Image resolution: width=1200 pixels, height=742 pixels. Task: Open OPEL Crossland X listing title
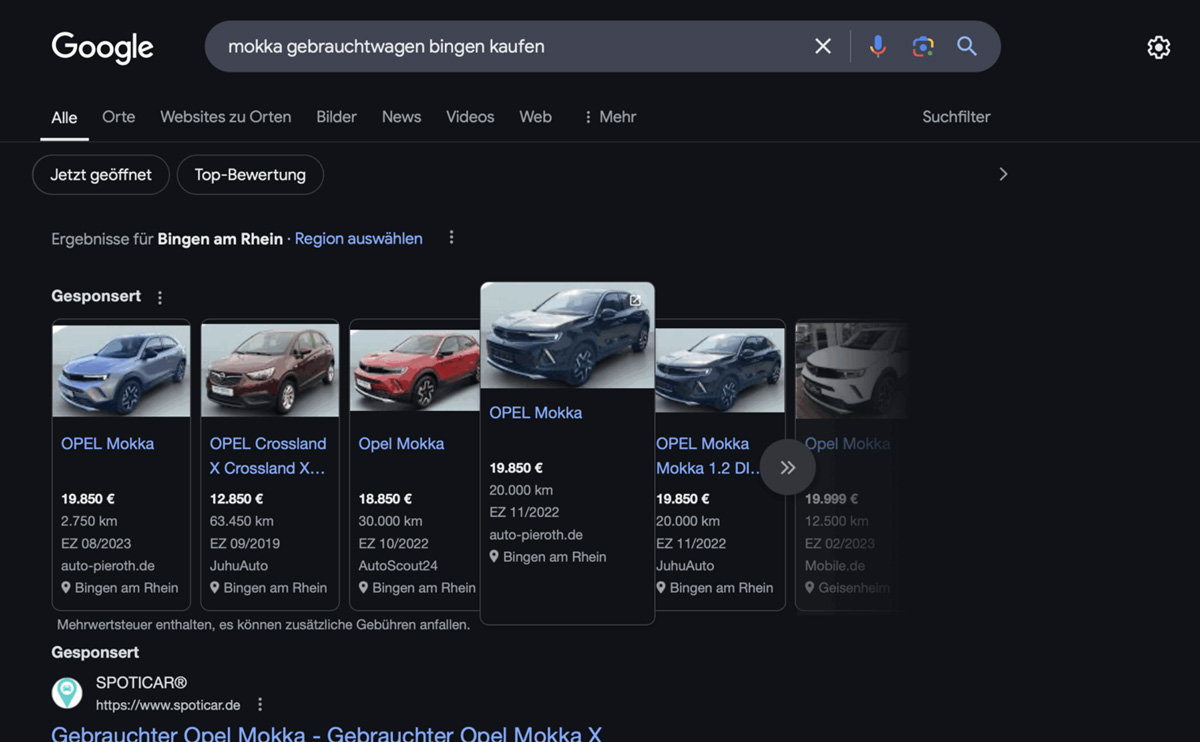[x=268, y=456]
